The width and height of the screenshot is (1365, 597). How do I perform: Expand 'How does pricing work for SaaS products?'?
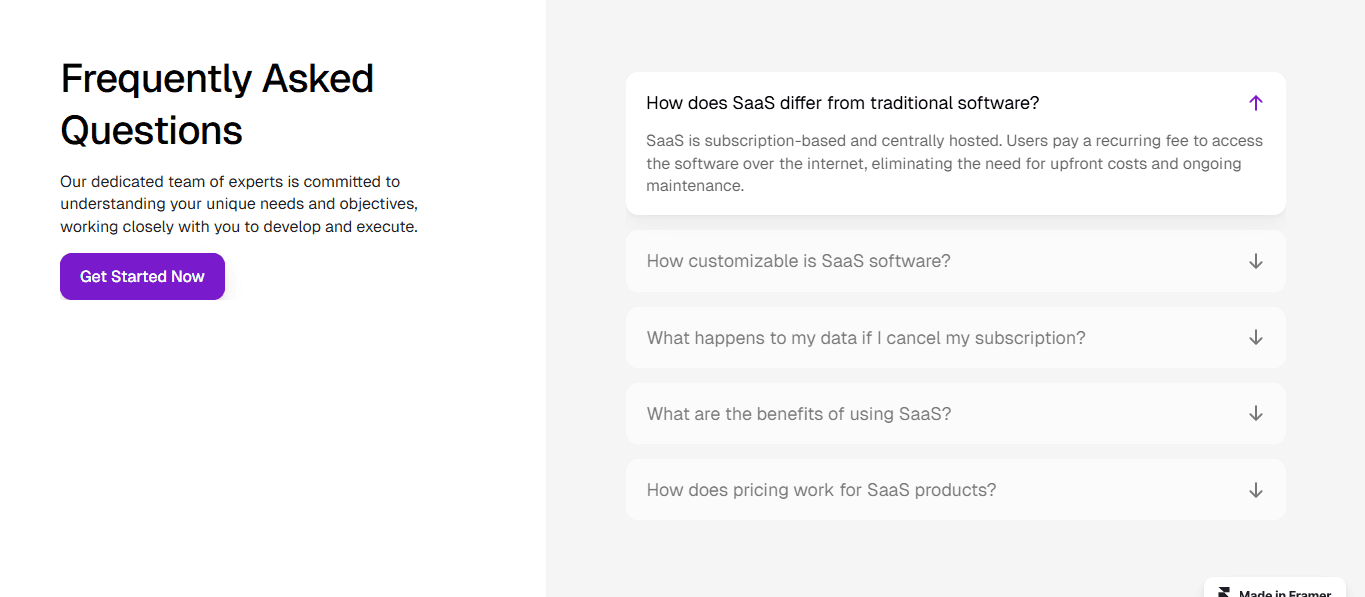click(x=955, y=490)
